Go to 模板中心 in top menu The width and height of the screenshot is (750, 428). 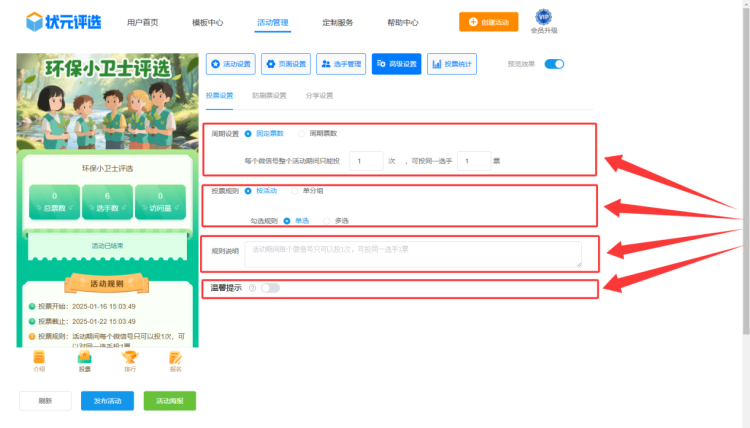pyautogui.click(x=208, y=22)
